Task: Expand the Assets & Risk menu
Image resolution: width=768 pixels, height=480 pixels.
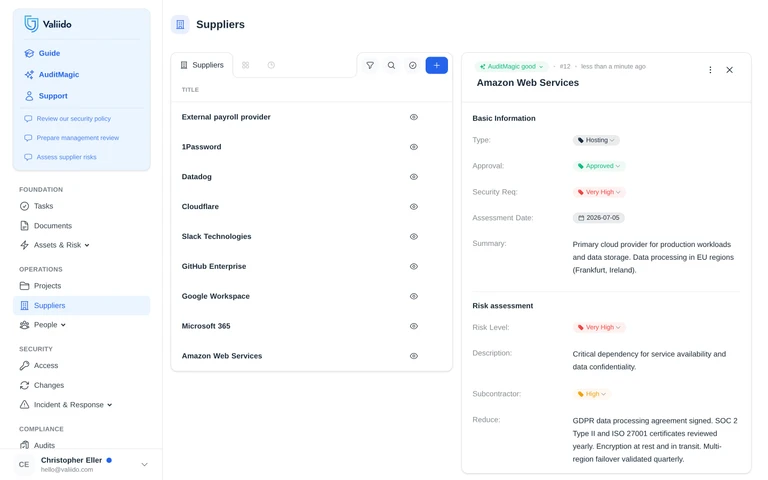Action: click(54, 245)
